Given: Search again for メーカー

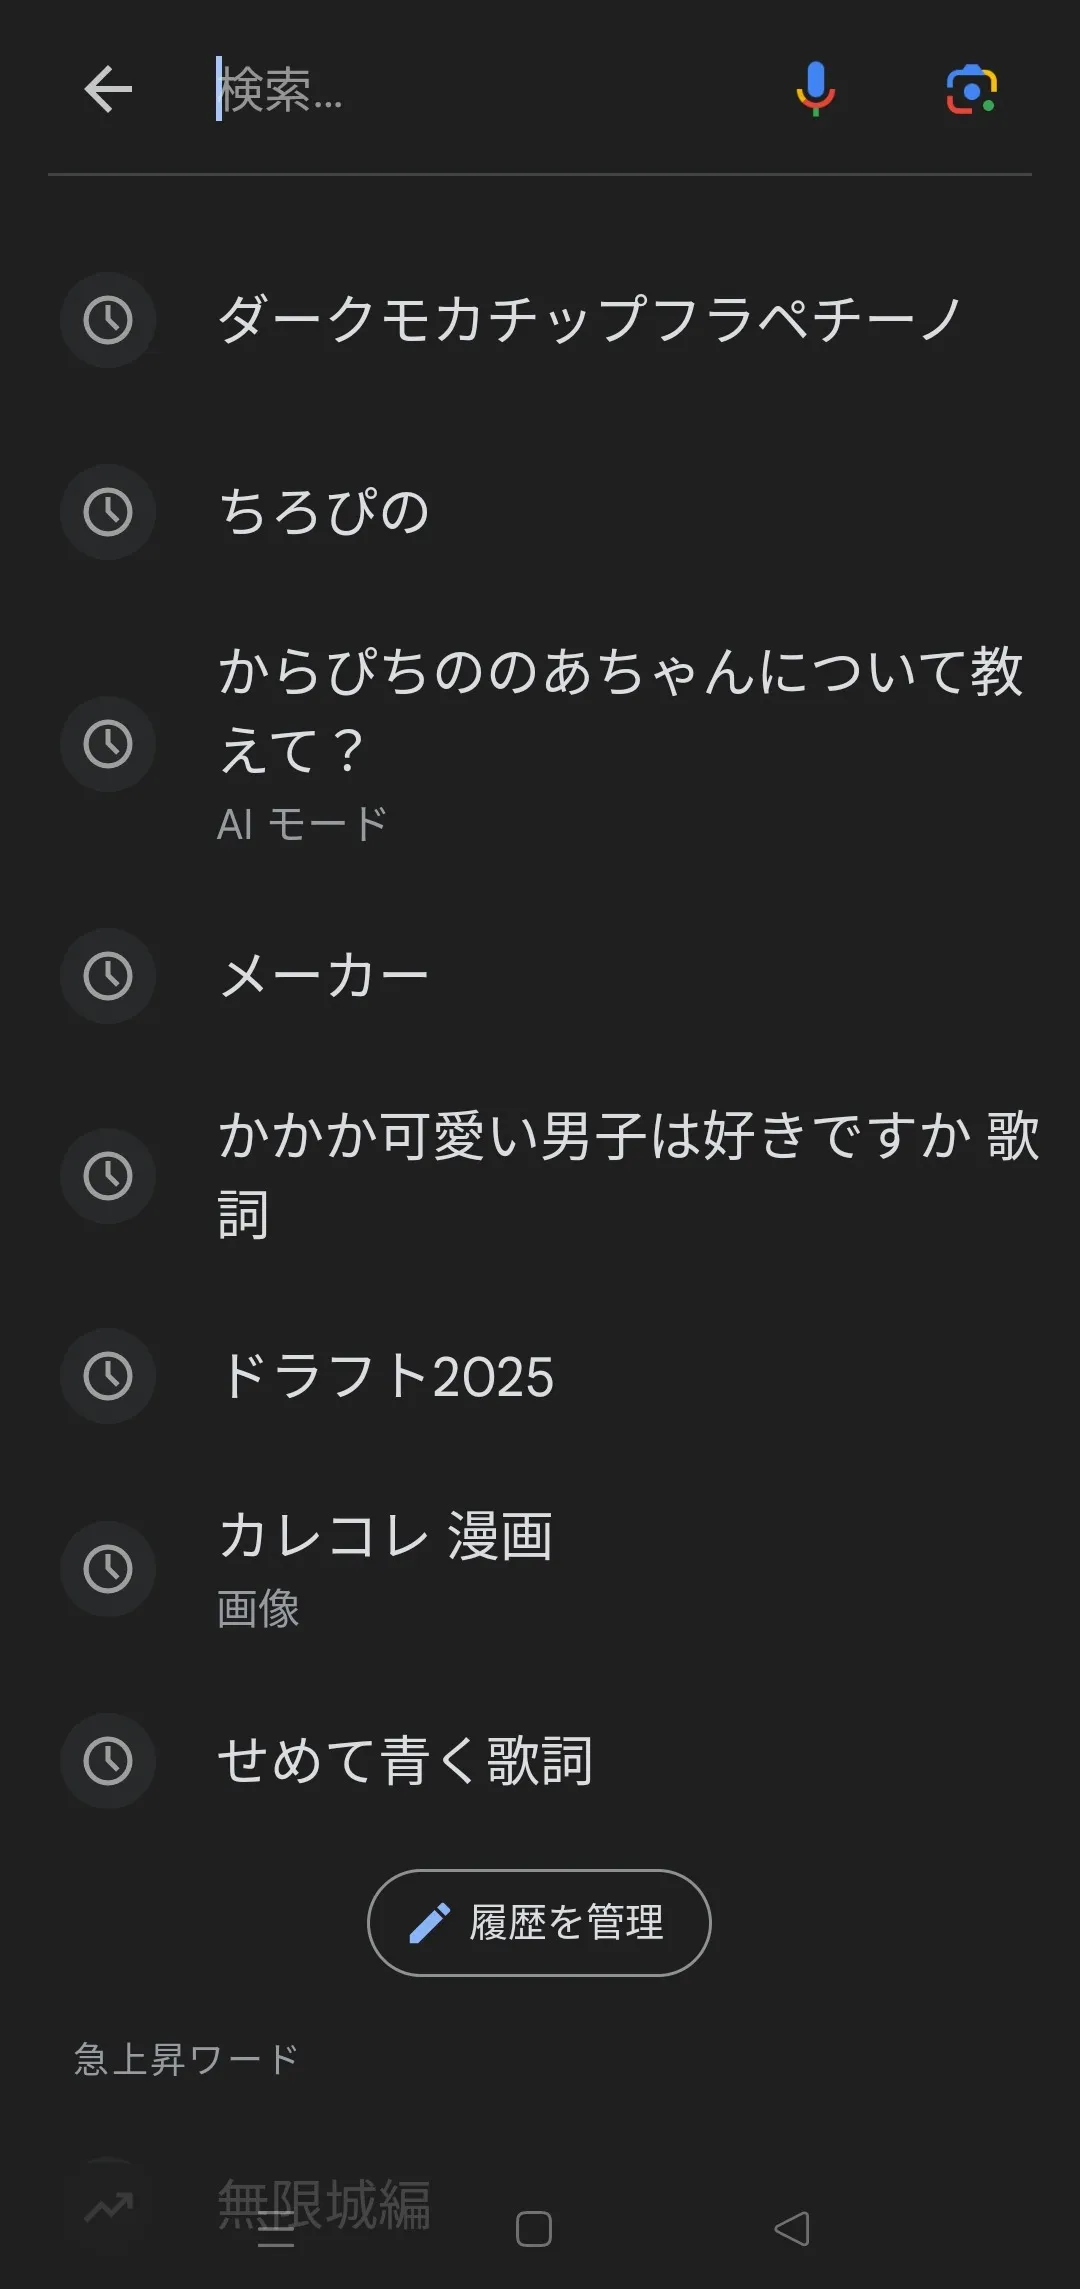Looking at the screenshot, I should click(x=325, y=976).
